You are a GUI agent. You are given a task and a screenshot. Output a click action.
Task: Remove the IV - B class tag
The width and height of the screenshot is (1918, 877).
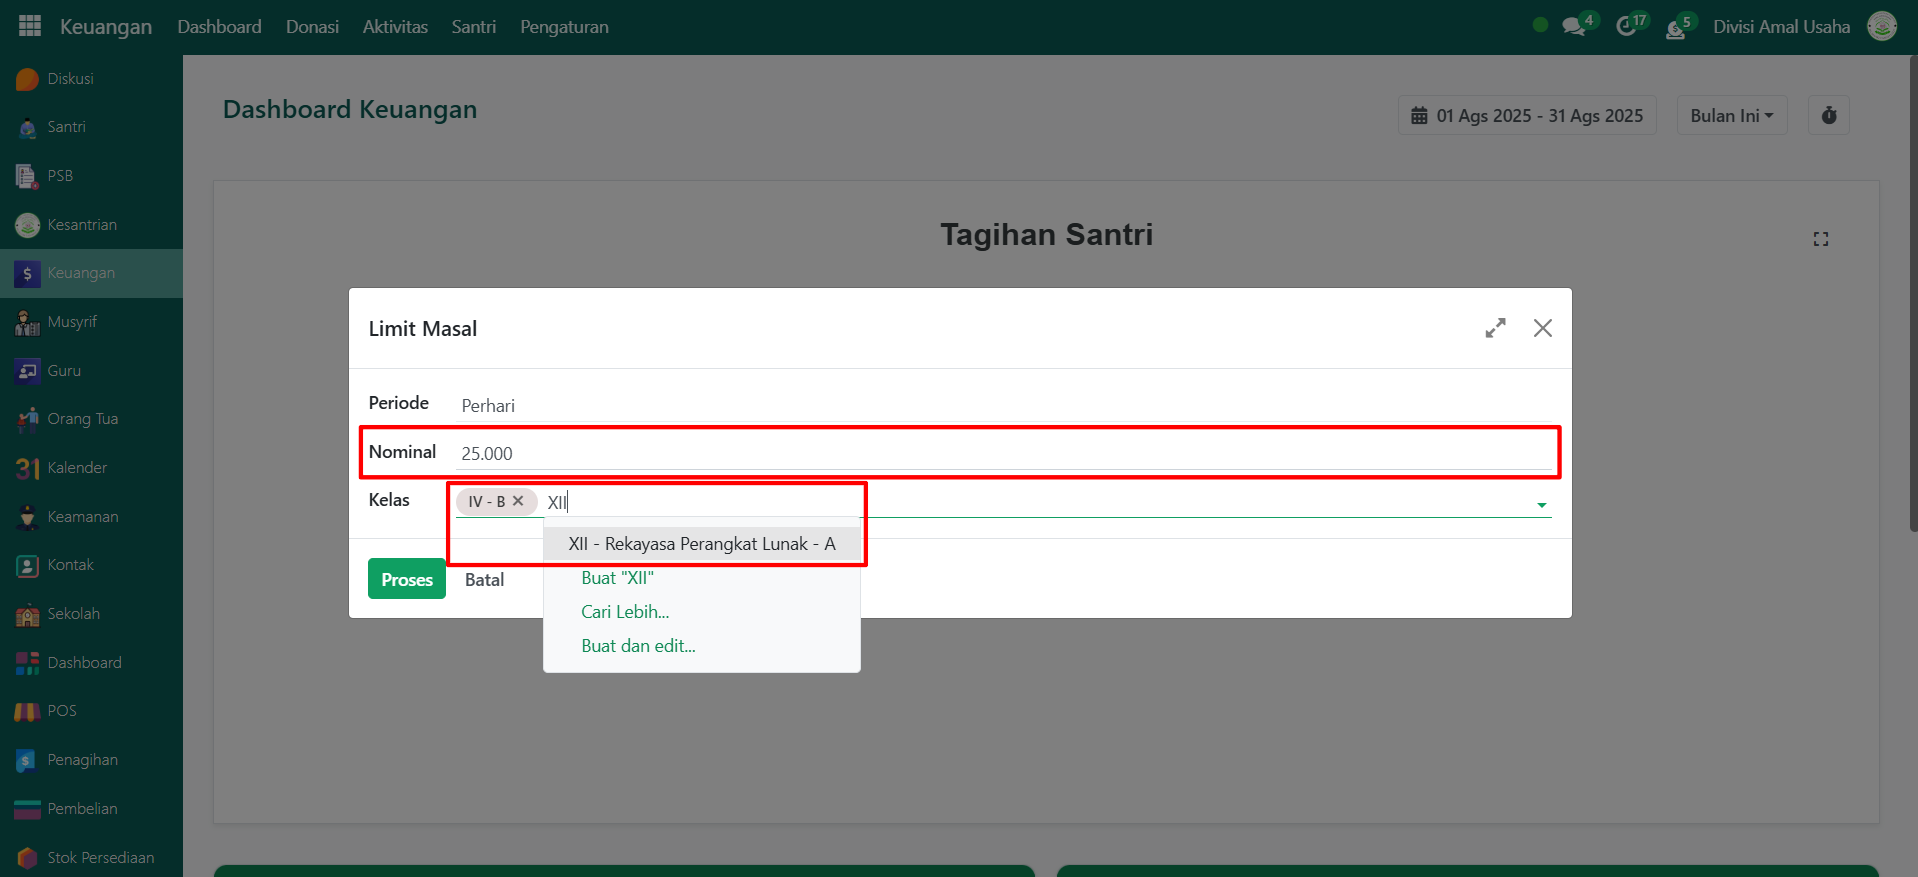pos(518,501)
